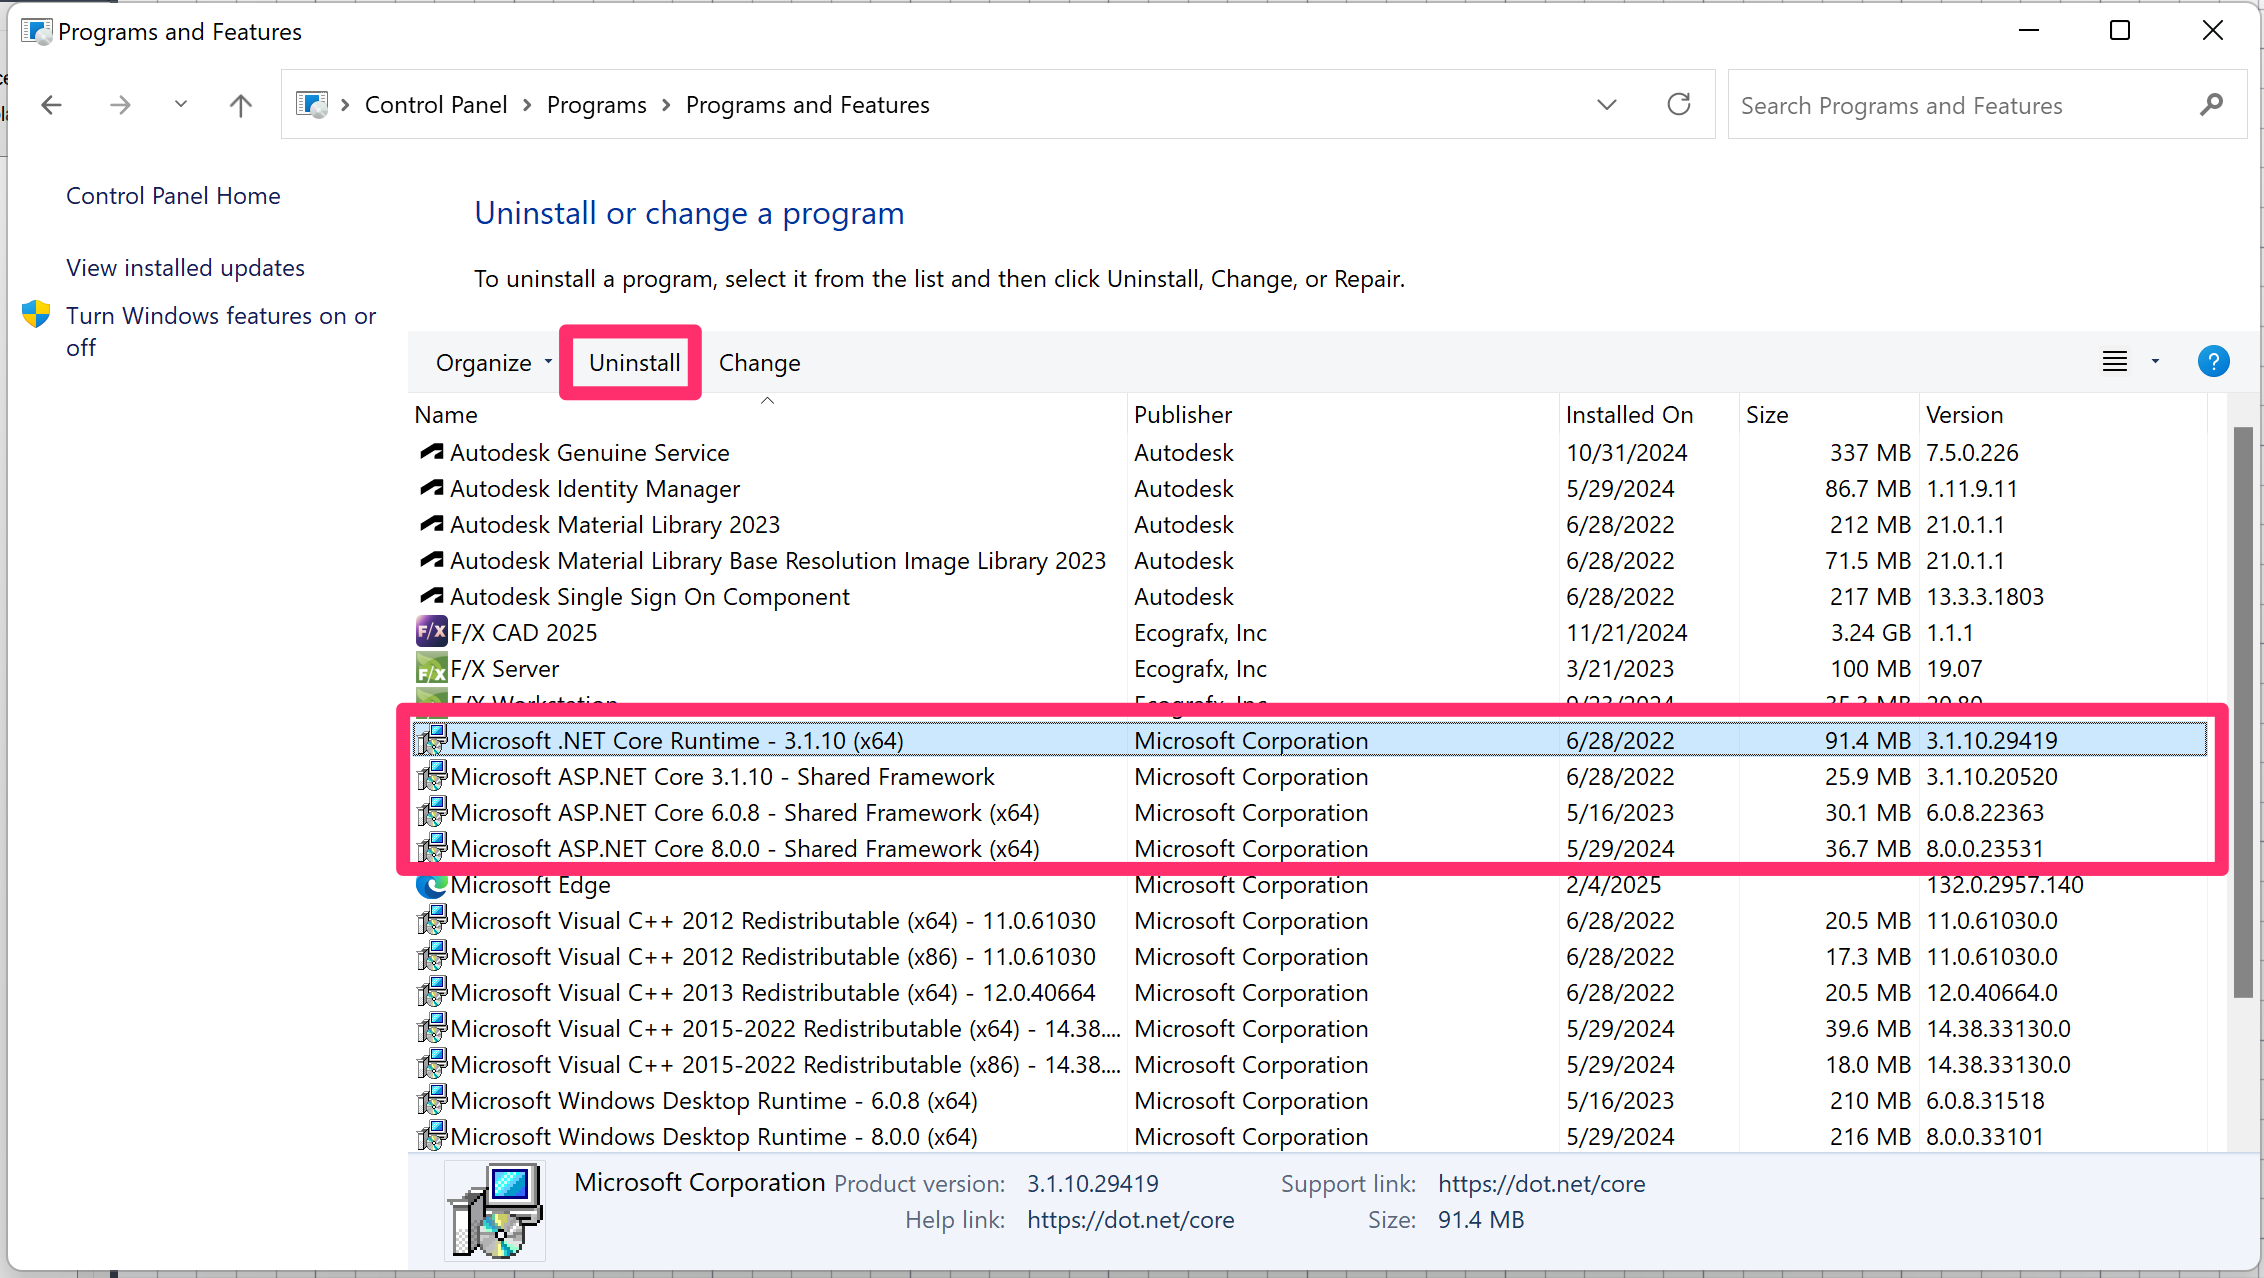Click the Uninstall button
Image resolution: width=2264 pixels, height=1278 pixels.
pyautogui.click(x=634, y=363)
